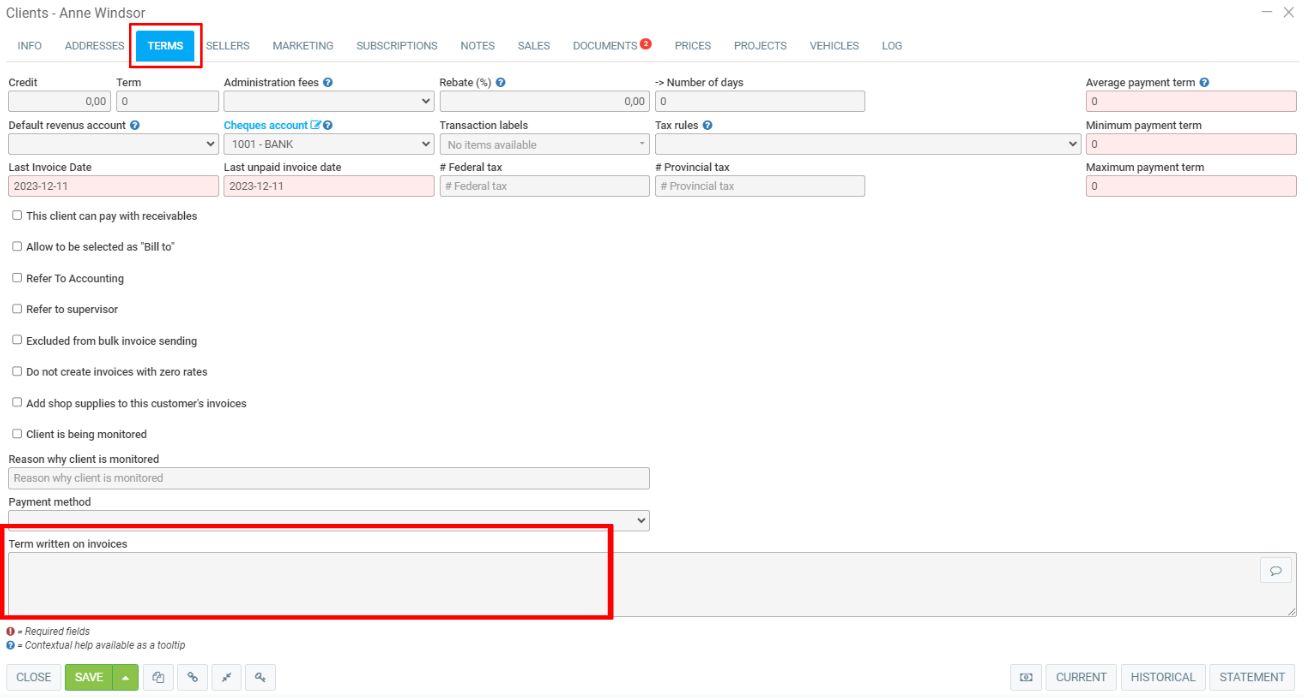Click help icon beside Administration fees
Viewport: 1305px width, 698px height.
pyautogui.click(x=328, y=83)
